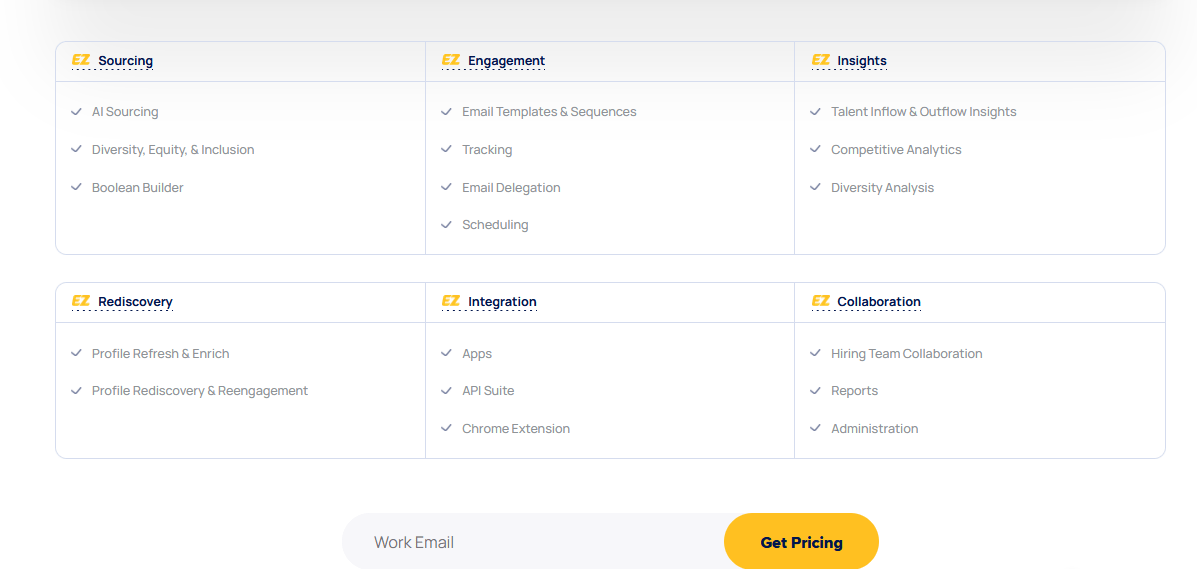1197x569 pixels.
Task: Select the Insights heading
Action: [x=862, y=60]
